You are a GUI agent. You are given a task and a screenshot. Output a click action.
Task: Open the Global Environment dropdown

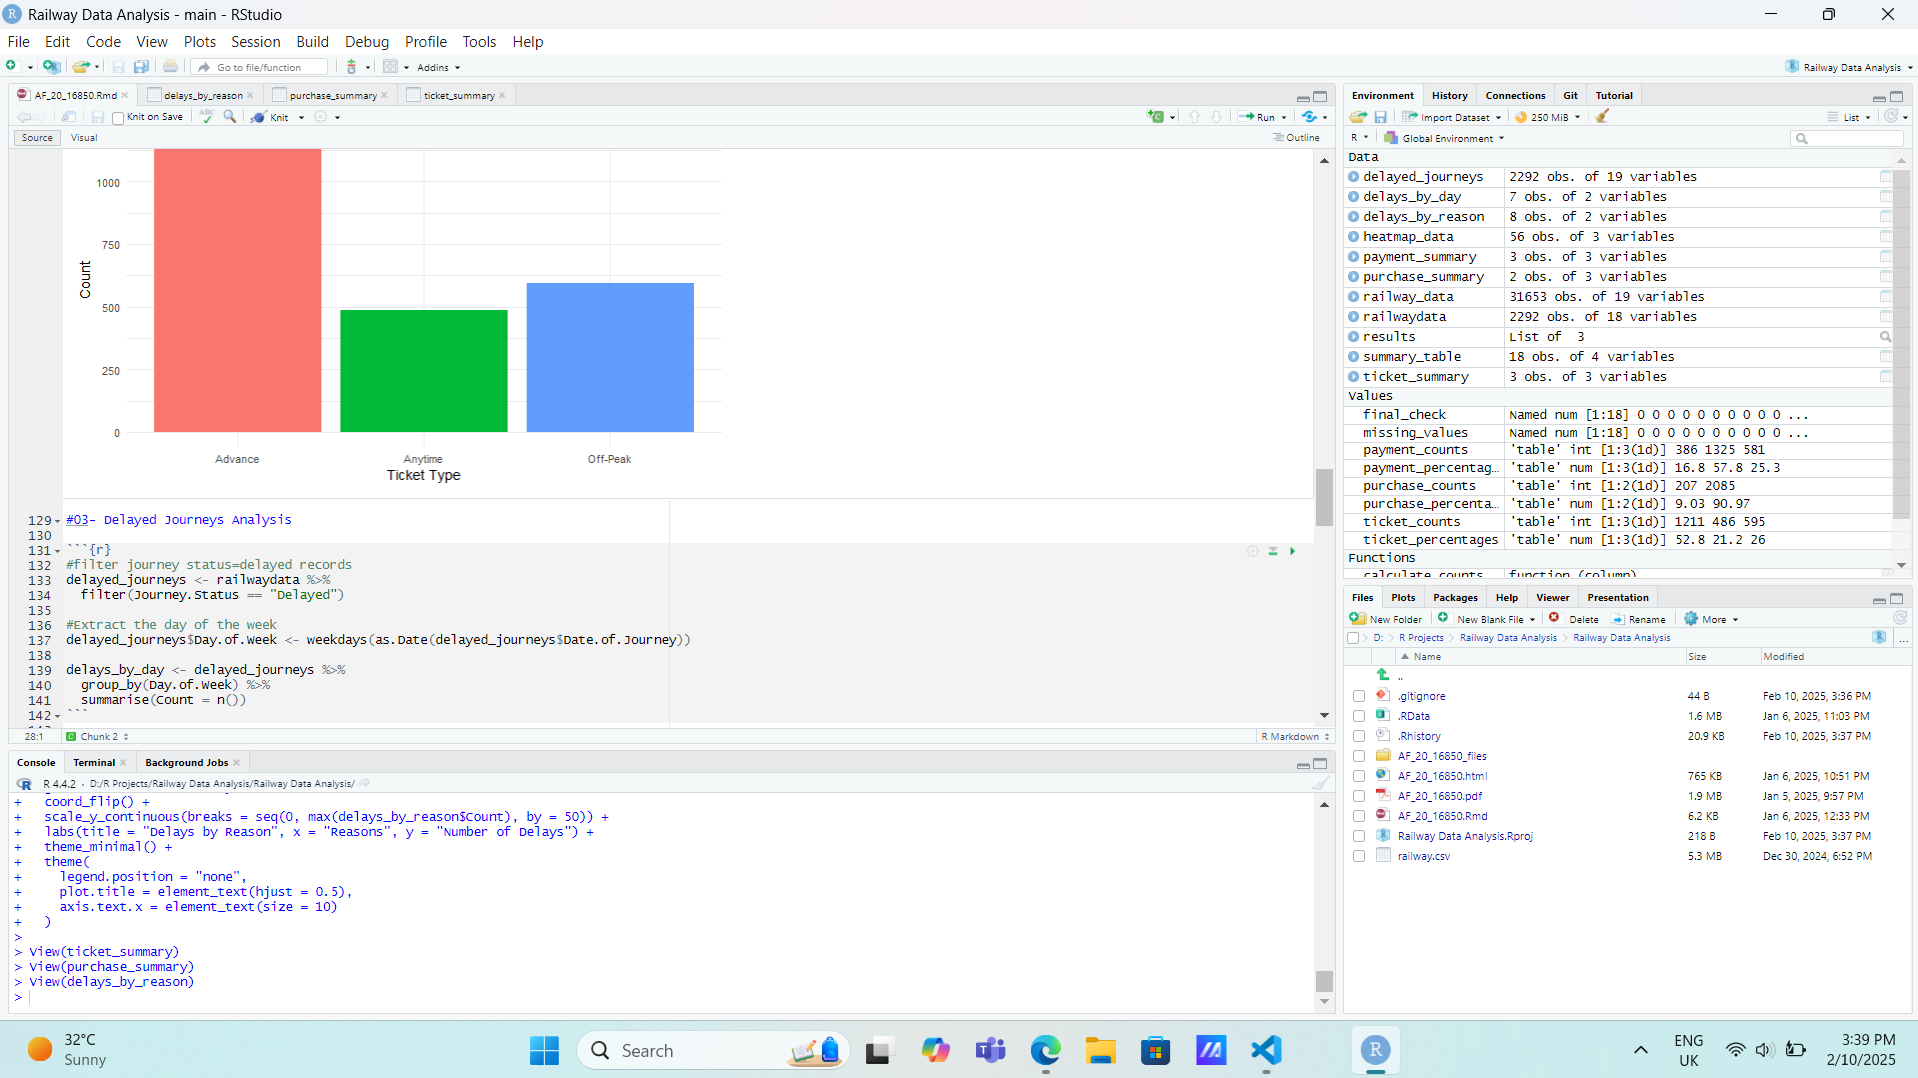pyautogui.click(x=1445, y=138)
